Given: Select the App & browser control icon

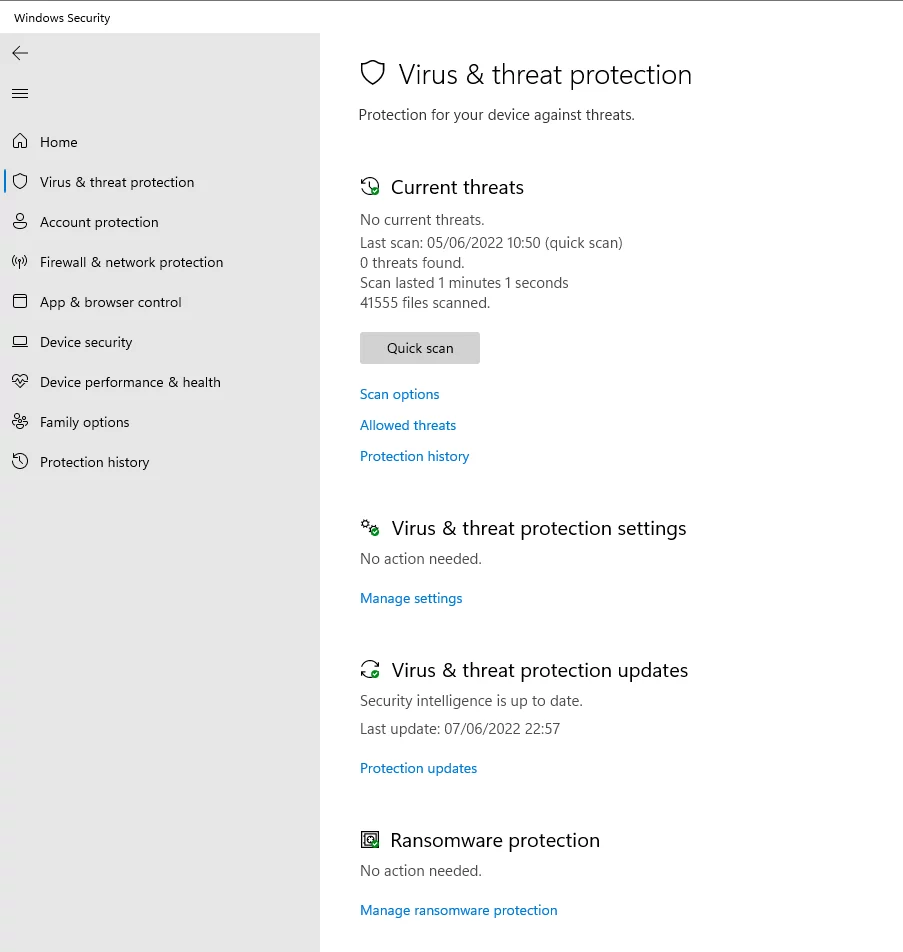Looking at the screenshot, I should click(20, 302).
